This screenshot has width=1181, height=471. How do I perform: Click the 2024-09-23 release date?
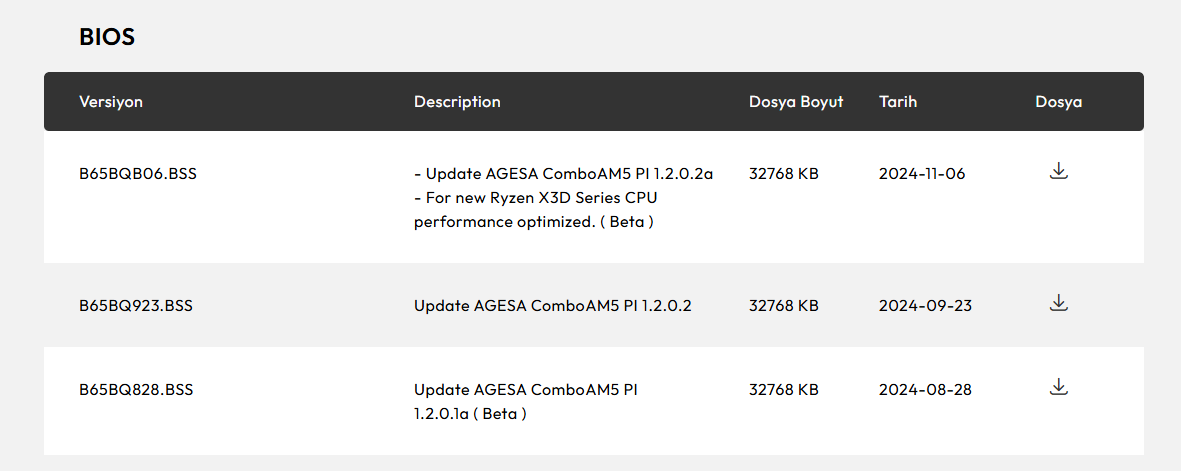pyautogui.click(x=925, y=306)
